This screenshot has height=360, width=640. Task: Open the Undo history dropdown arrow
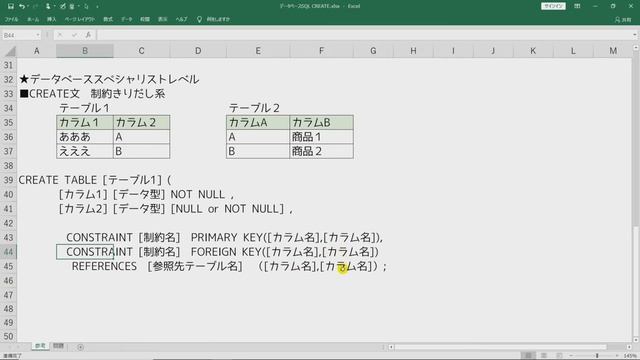point(27,7)
